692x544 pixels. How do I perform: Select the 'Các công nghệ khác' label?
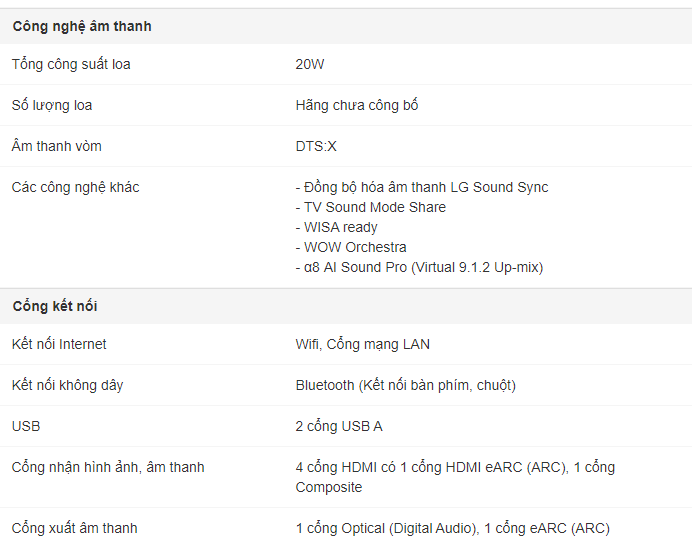click(75, 187)
